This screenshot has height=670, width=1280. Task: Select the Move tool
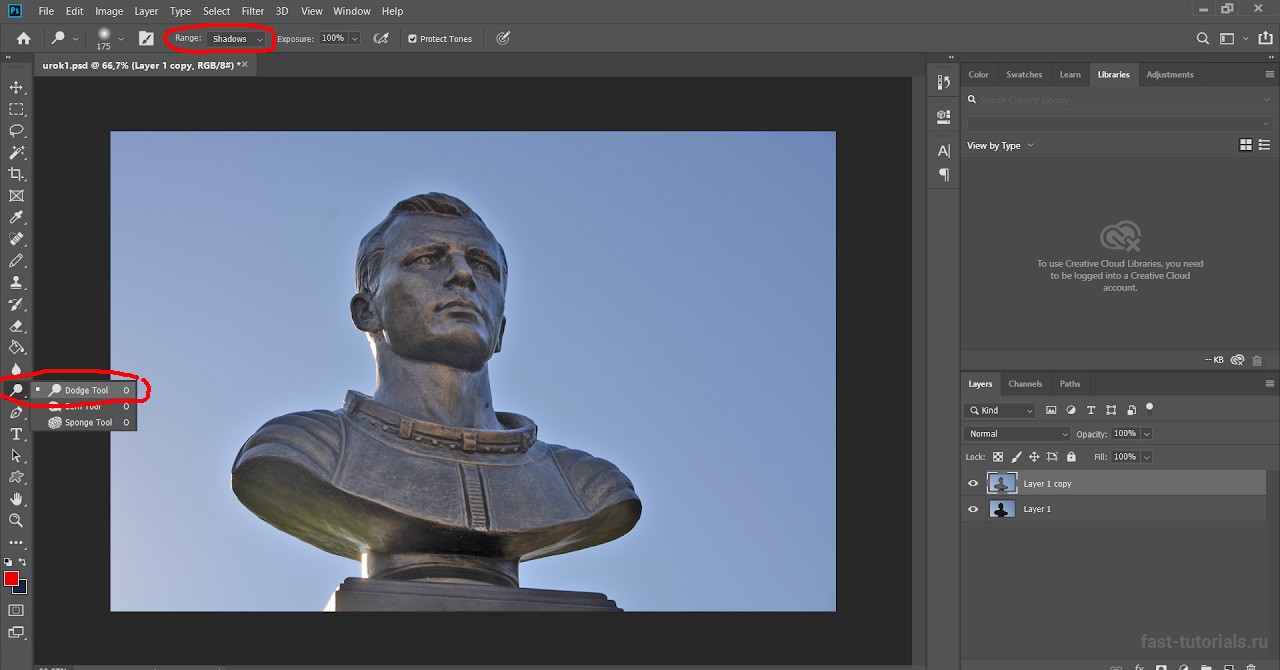(16, 88)
